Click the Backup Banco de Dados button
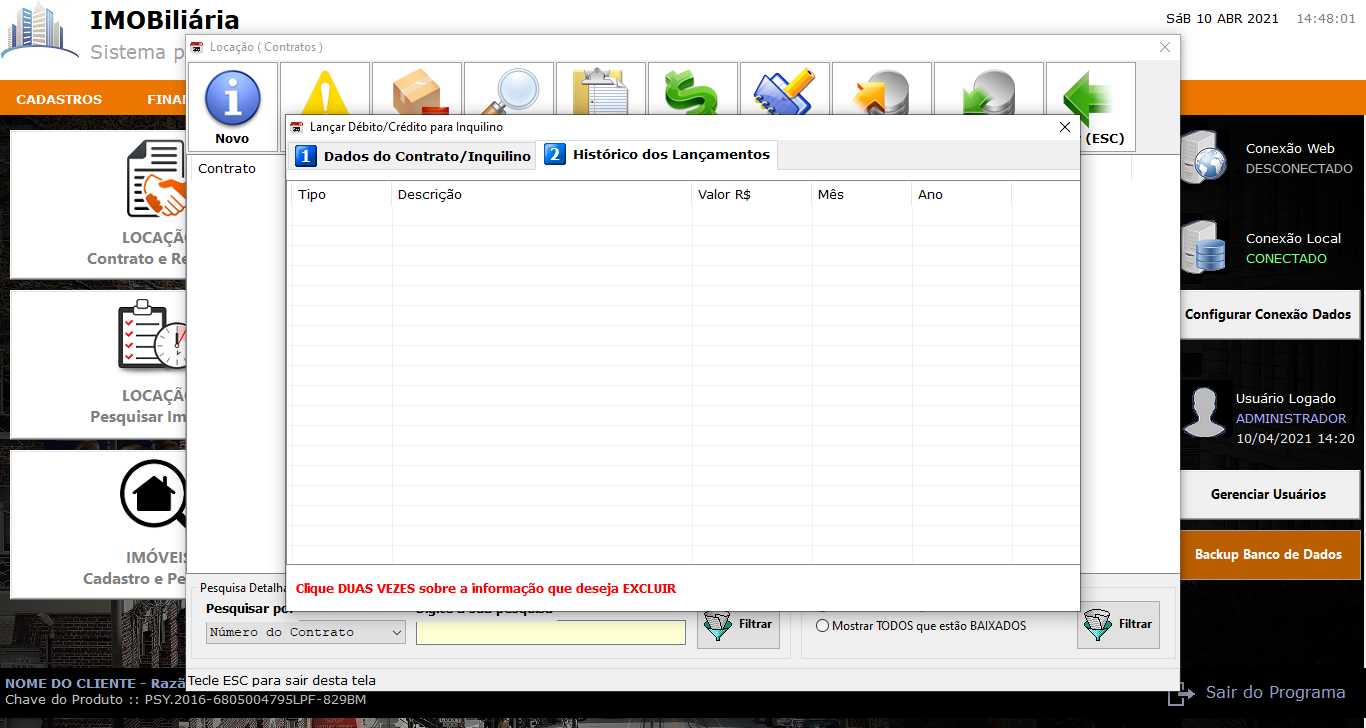The width and height of the screenshot is (1366, 728). pyautogui.click(x=1270, y=555)
